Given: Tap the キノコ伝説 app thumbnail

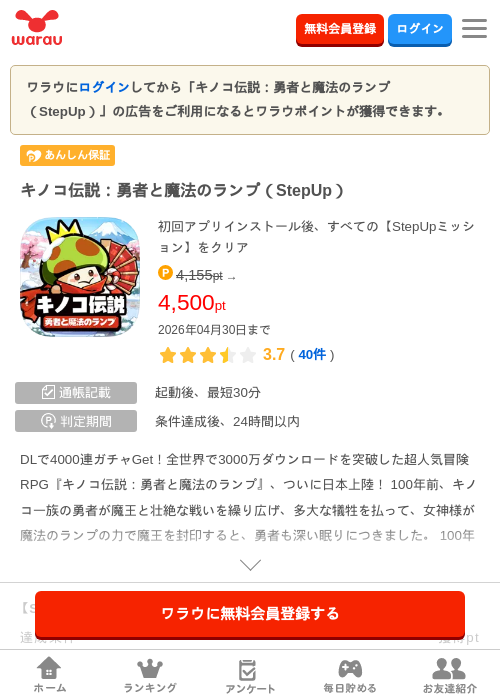Looking at the screenshot, I should [x=79, y=277].
